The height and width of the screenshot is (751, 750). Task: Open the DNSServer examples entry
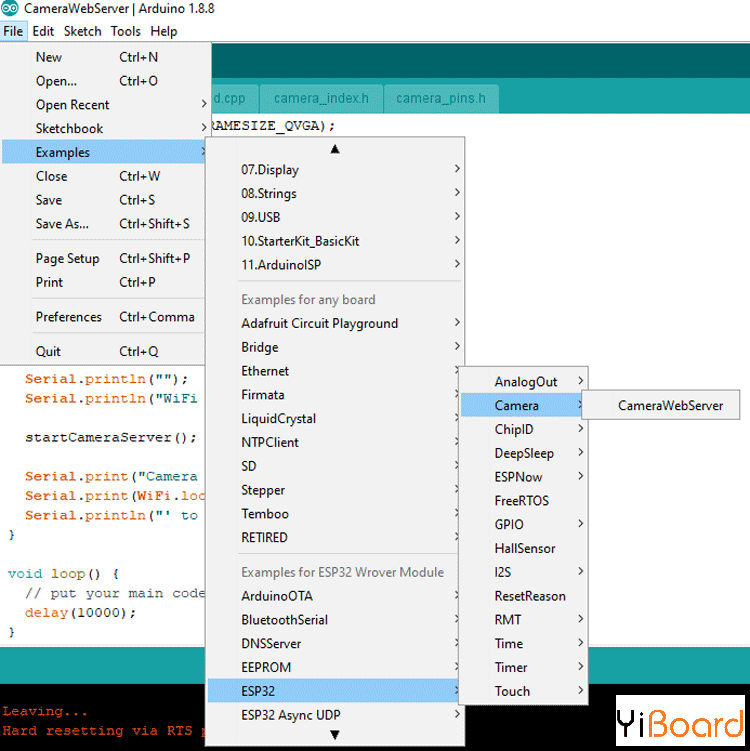(333, 643)
